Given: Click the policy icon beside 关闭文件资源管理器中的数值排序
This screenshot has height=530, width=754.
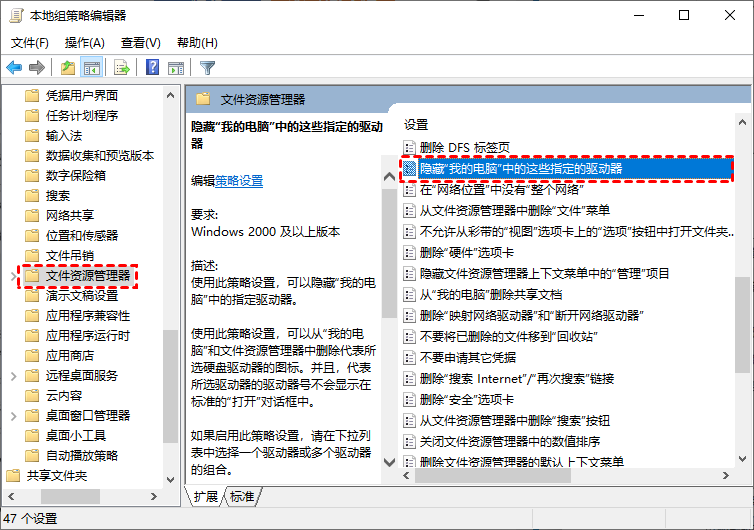Looking at the screenshot, I should point(409,442).
